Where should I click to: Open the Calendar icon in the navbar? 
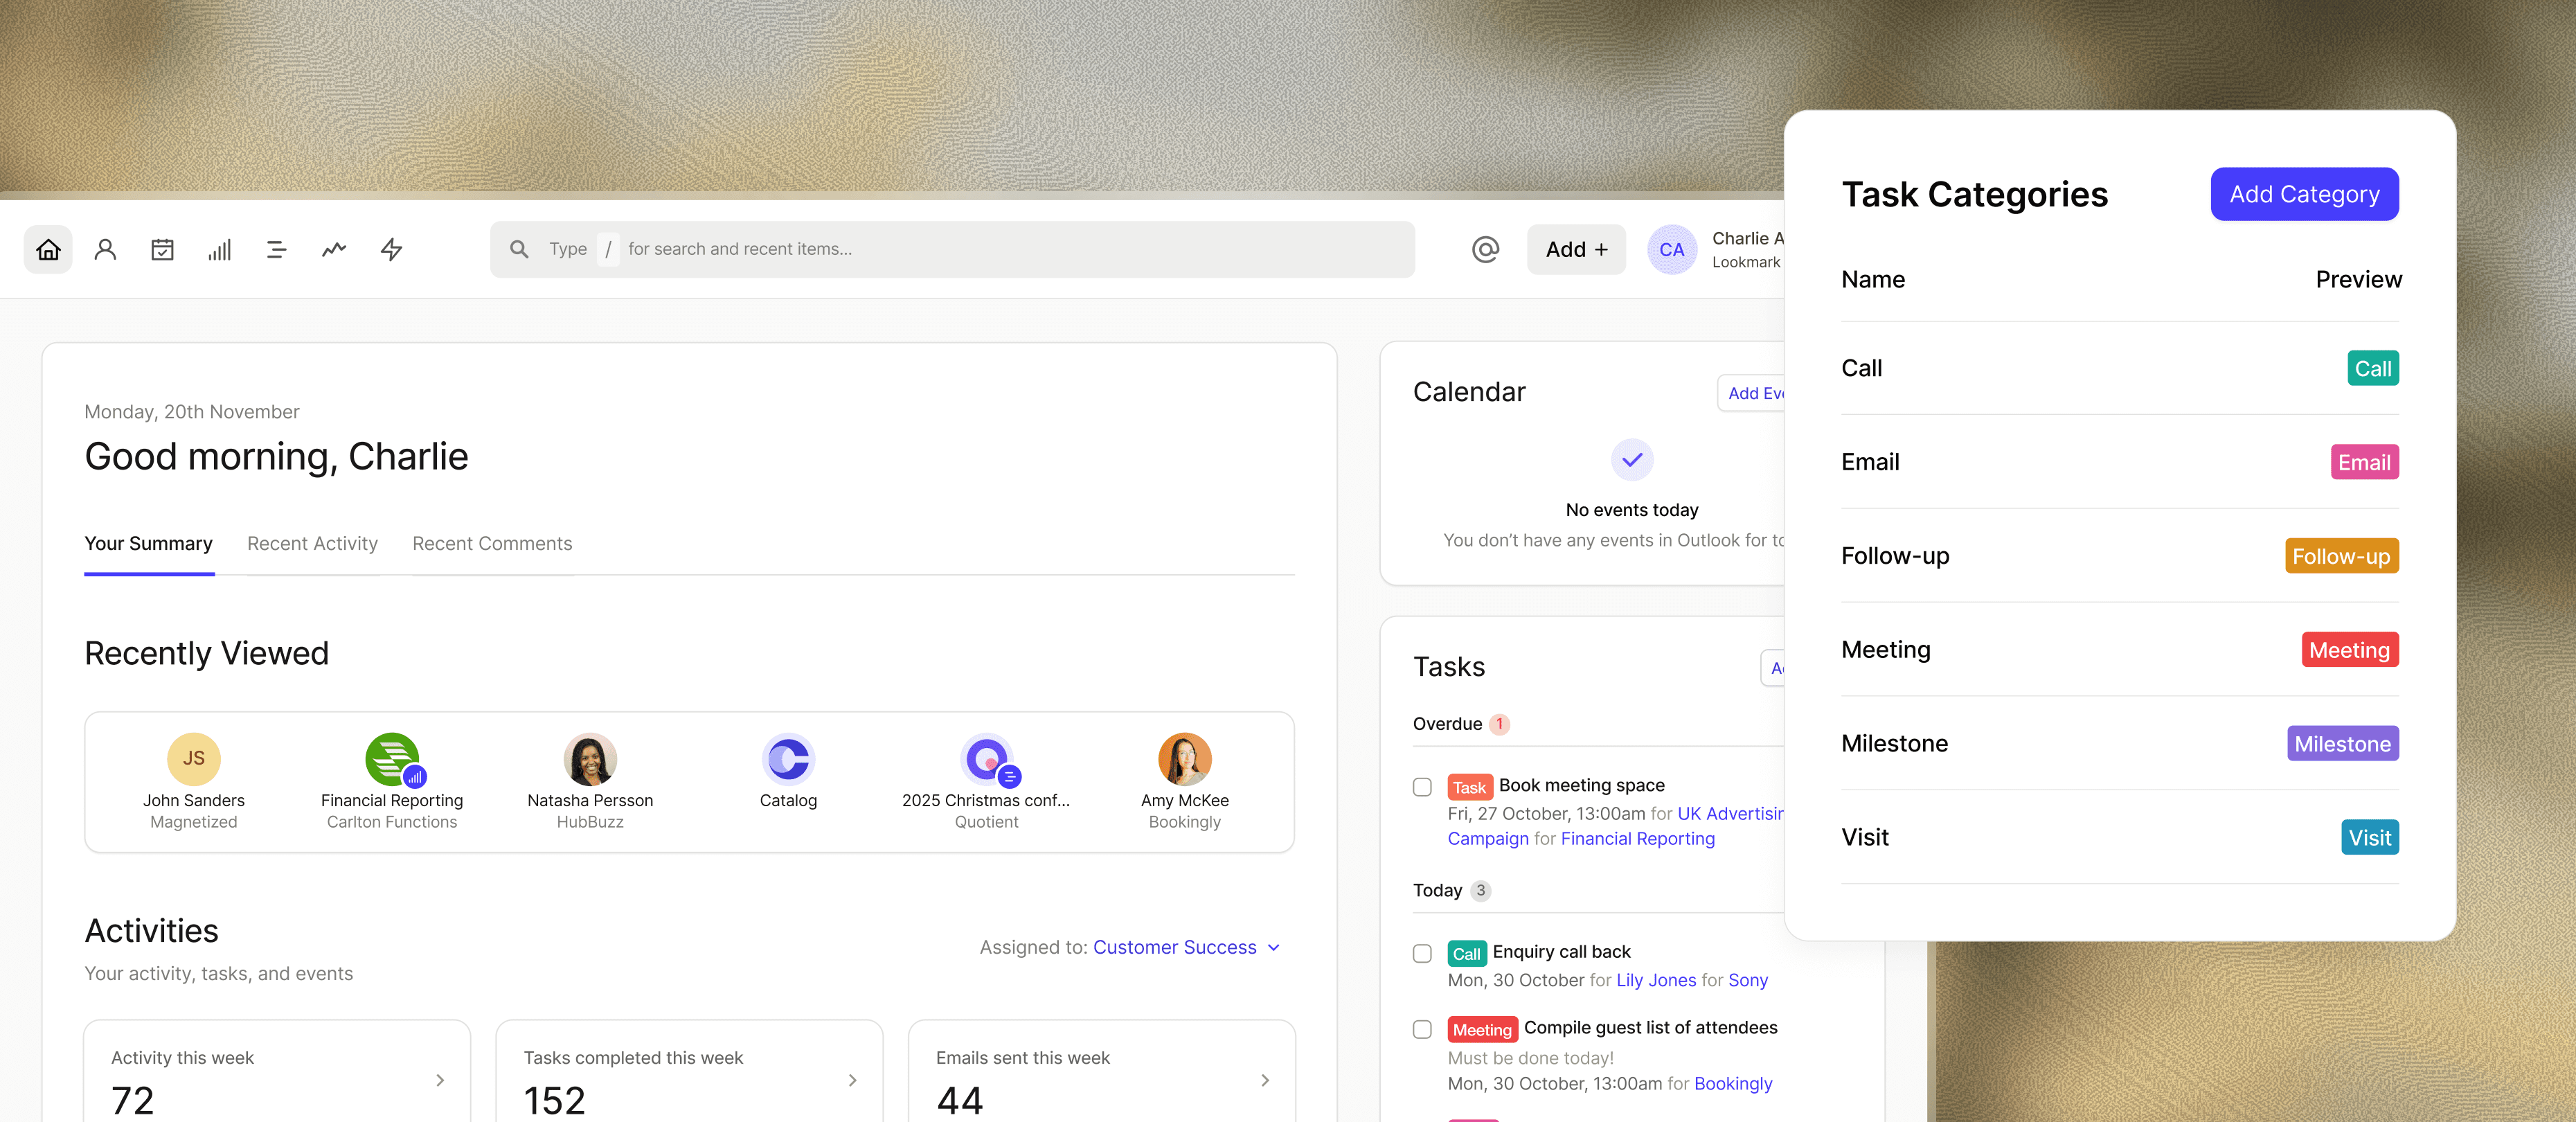(x=162, y=249)
